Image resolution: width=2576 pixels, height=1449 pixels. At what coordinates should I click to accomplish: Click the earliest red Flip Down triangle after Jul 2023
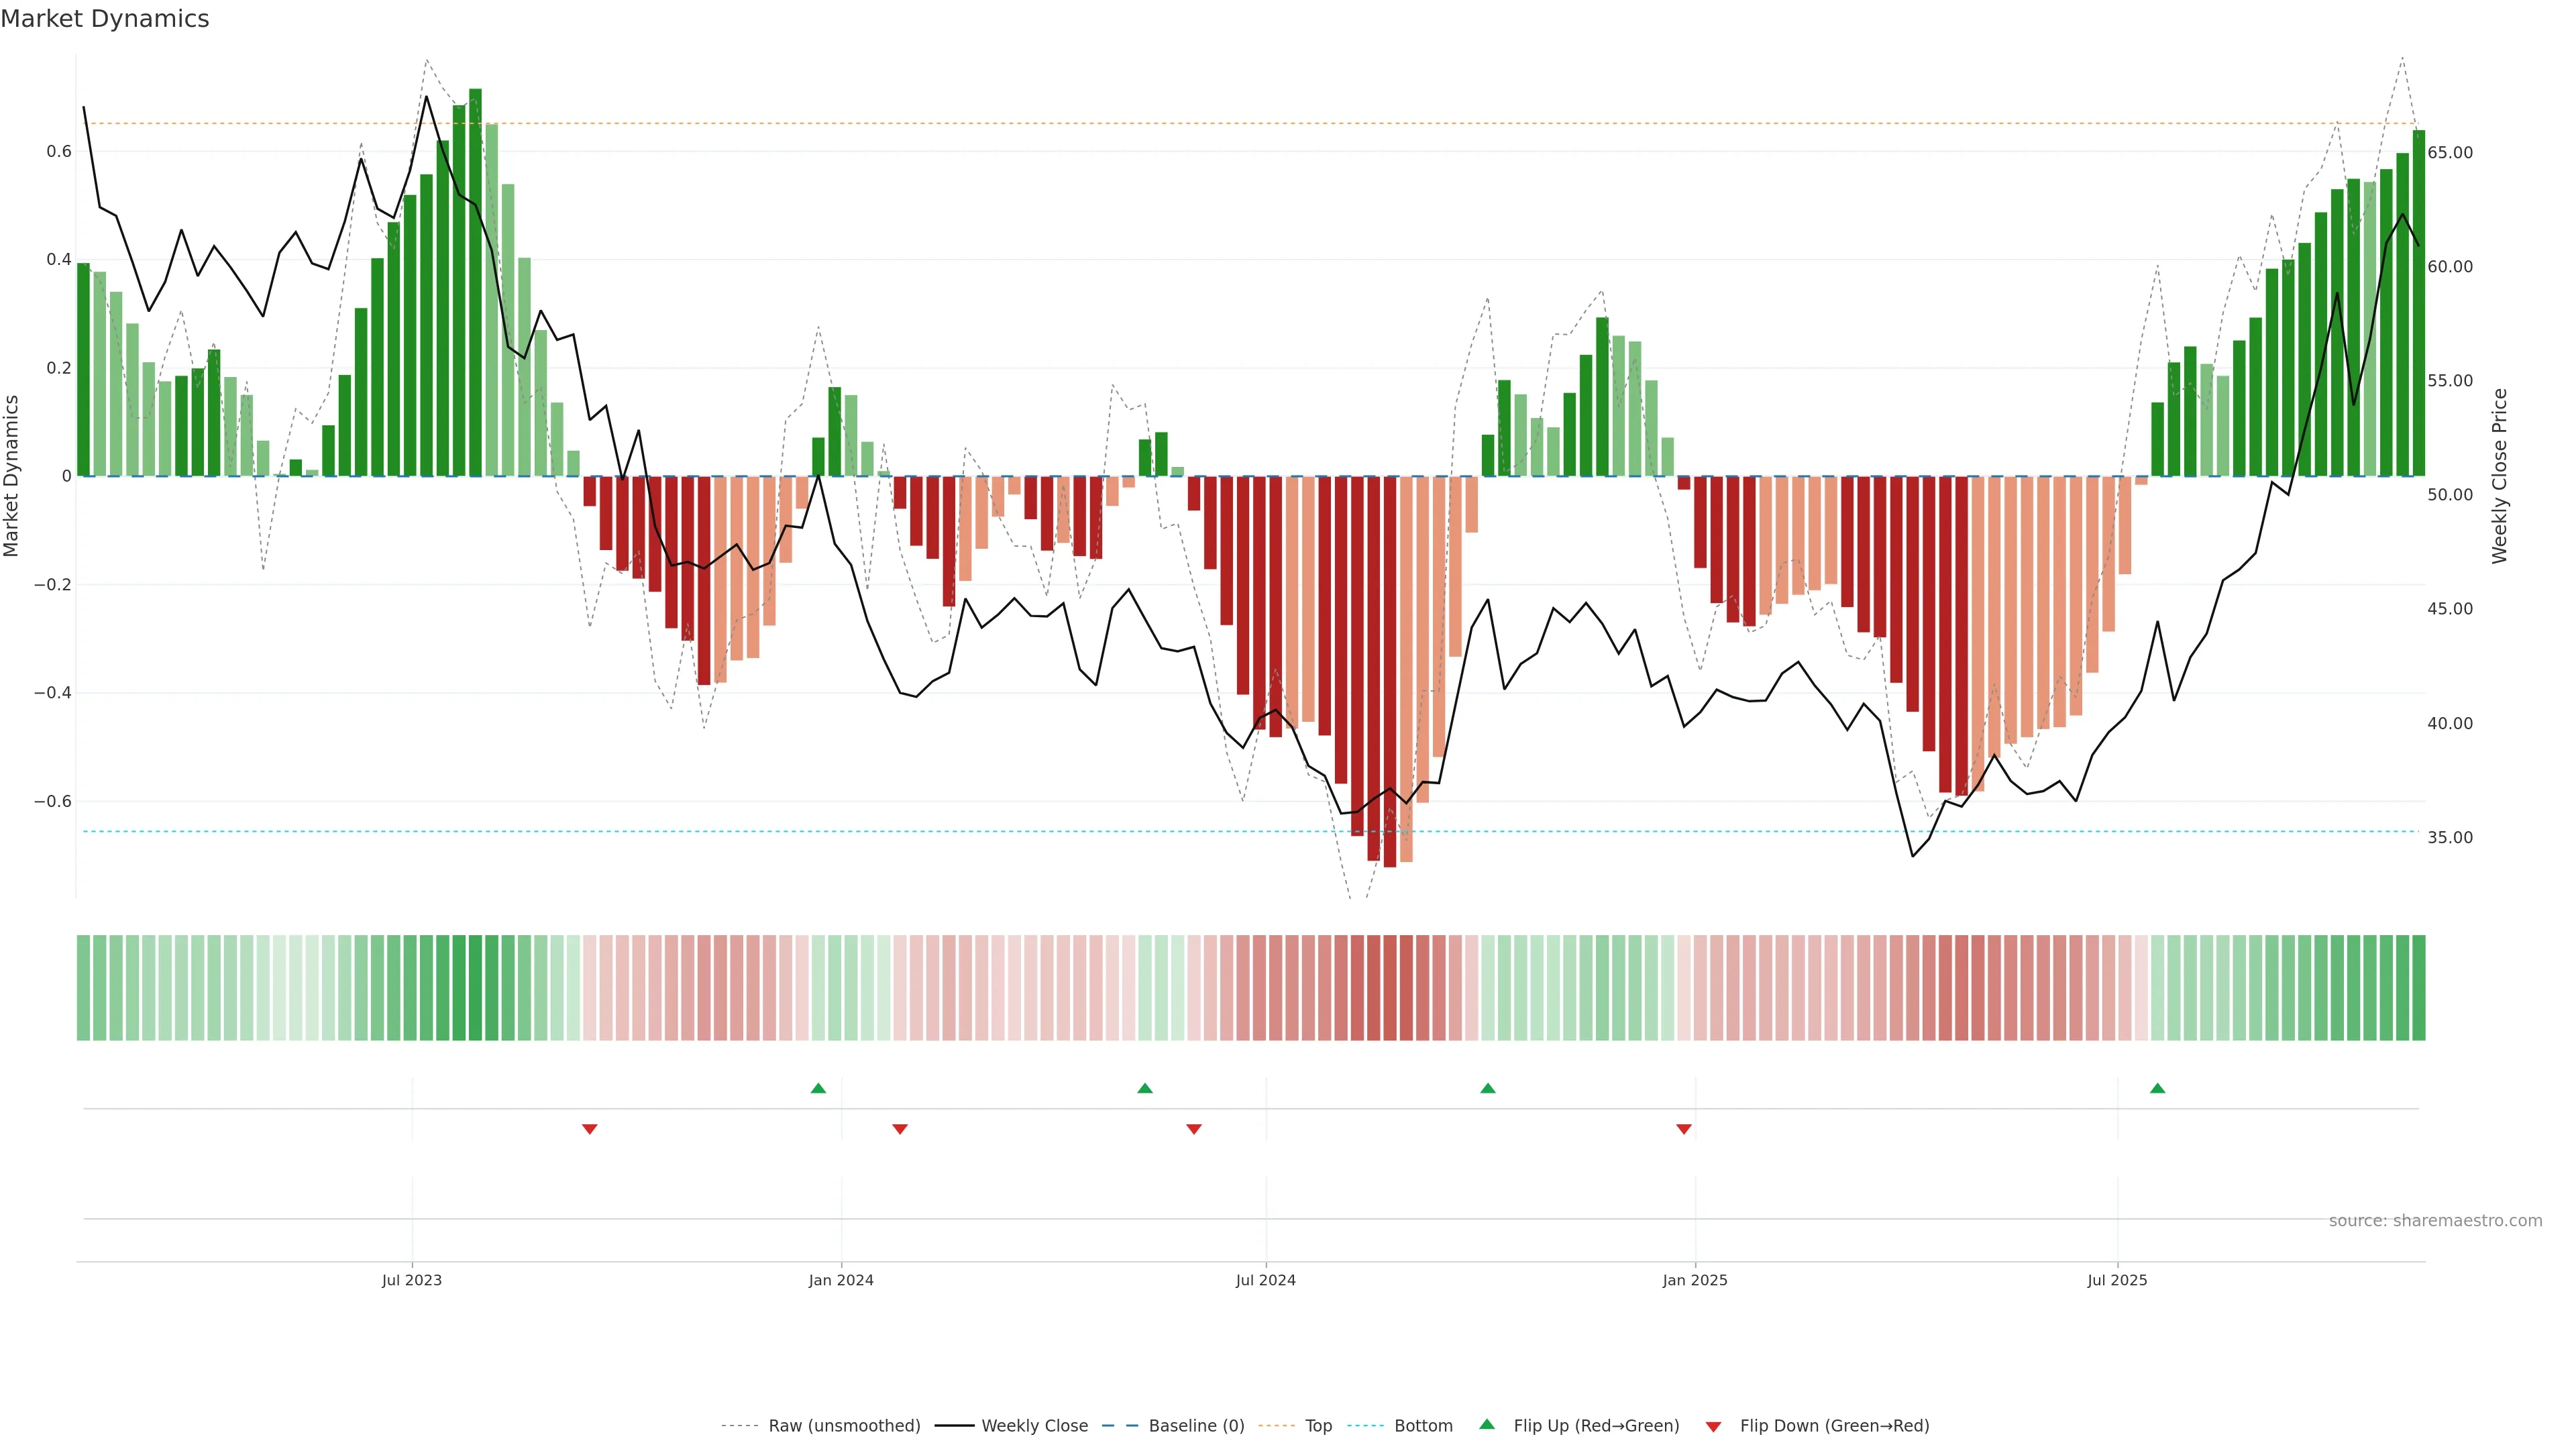click(x=589, y=1129)
